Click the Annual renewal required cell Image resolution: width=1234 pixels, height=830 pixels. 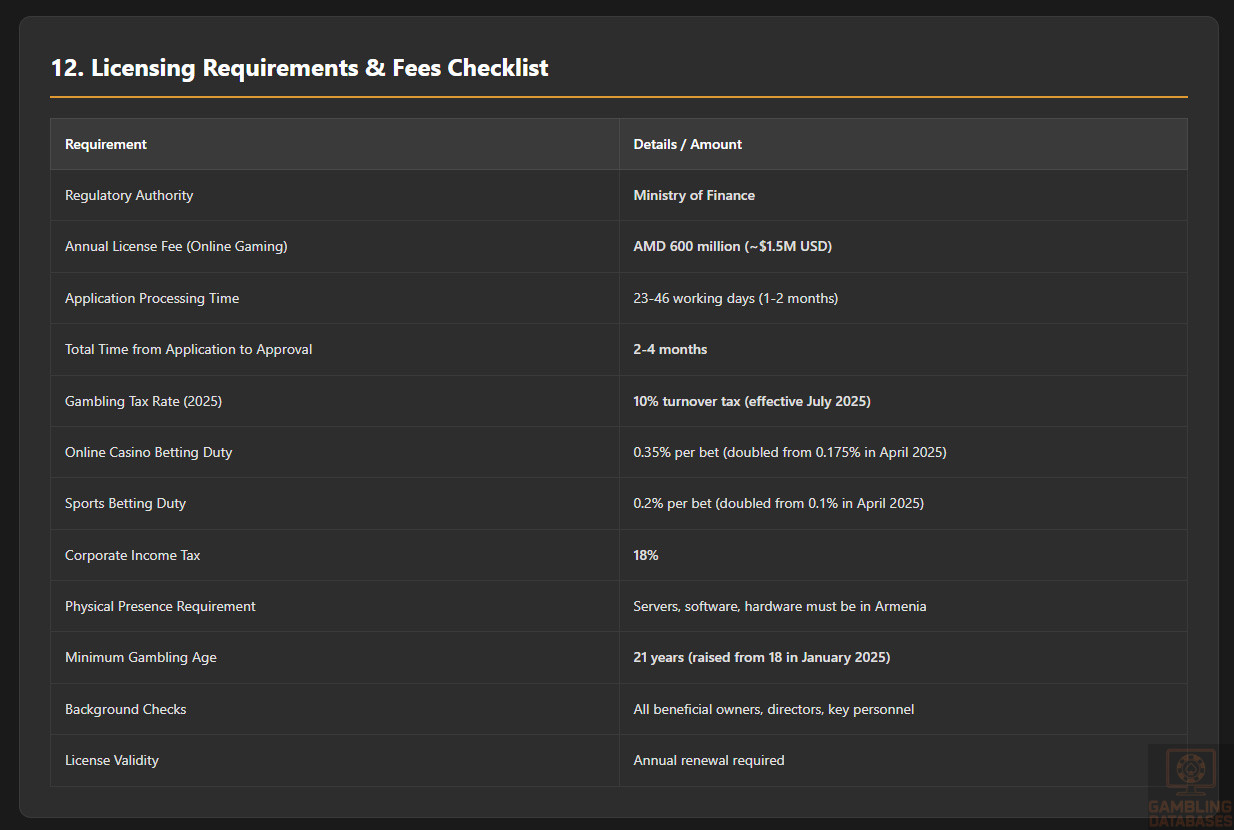tap(708, 760)
